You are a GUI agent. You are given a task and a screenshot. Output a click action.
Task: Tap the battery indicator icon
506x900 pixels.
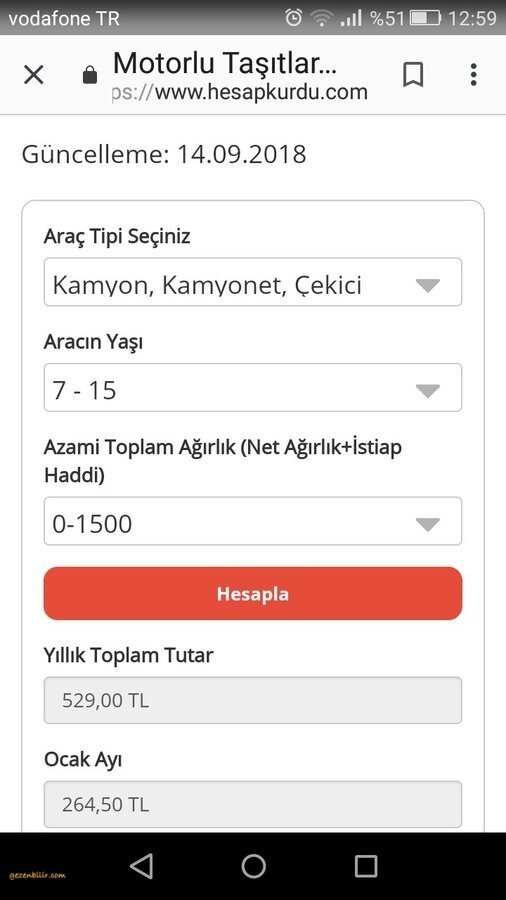pyautogui.click(x=425, y=18)
